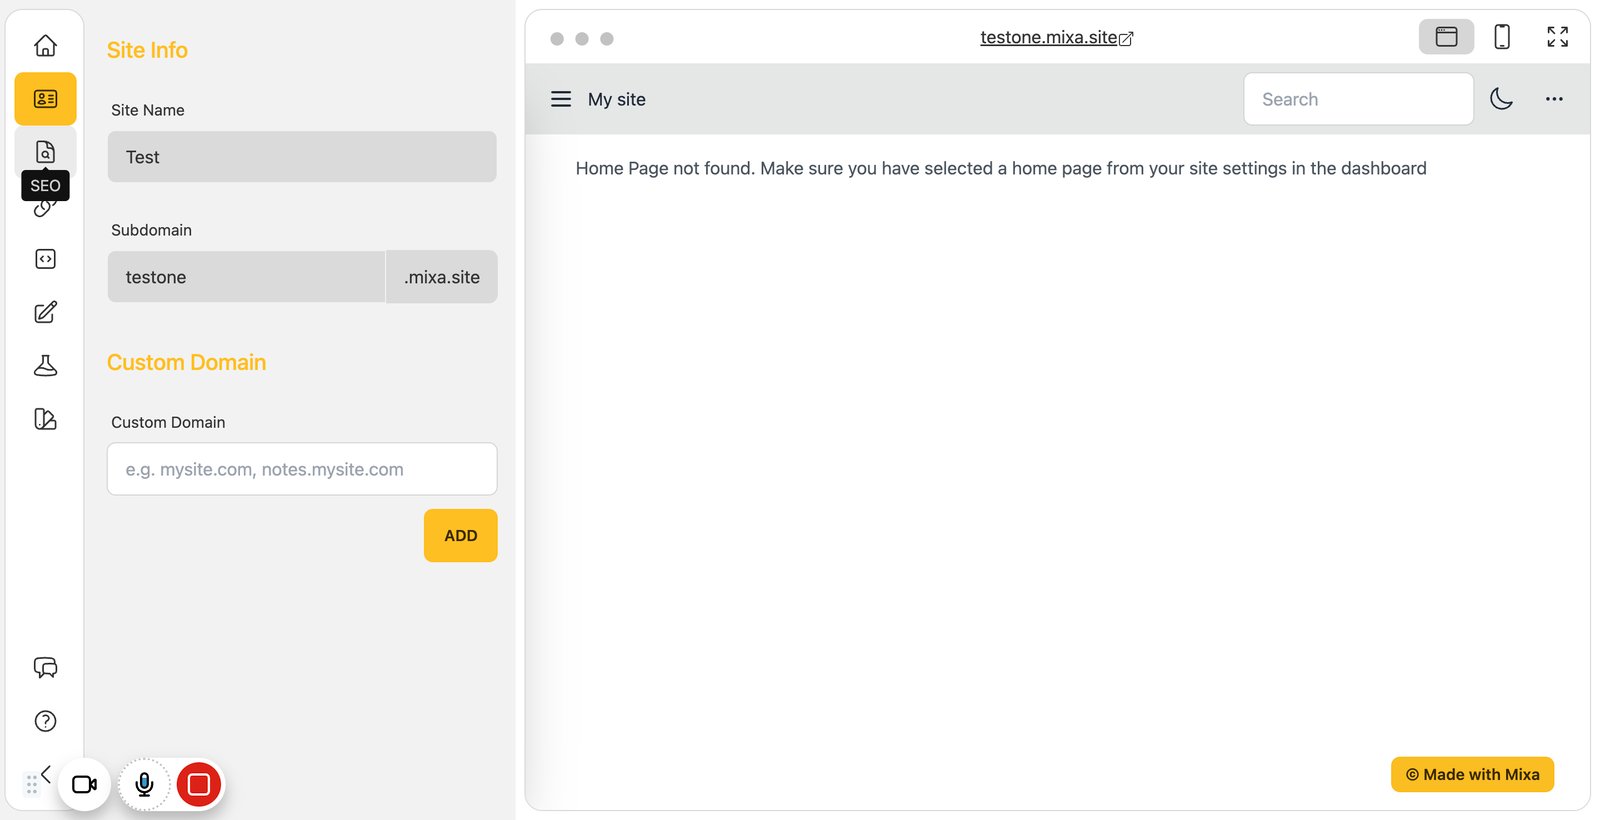This screenshot has width=1600, height=820.
Task: Select the Site Info card icon
Action: [45, 99]
